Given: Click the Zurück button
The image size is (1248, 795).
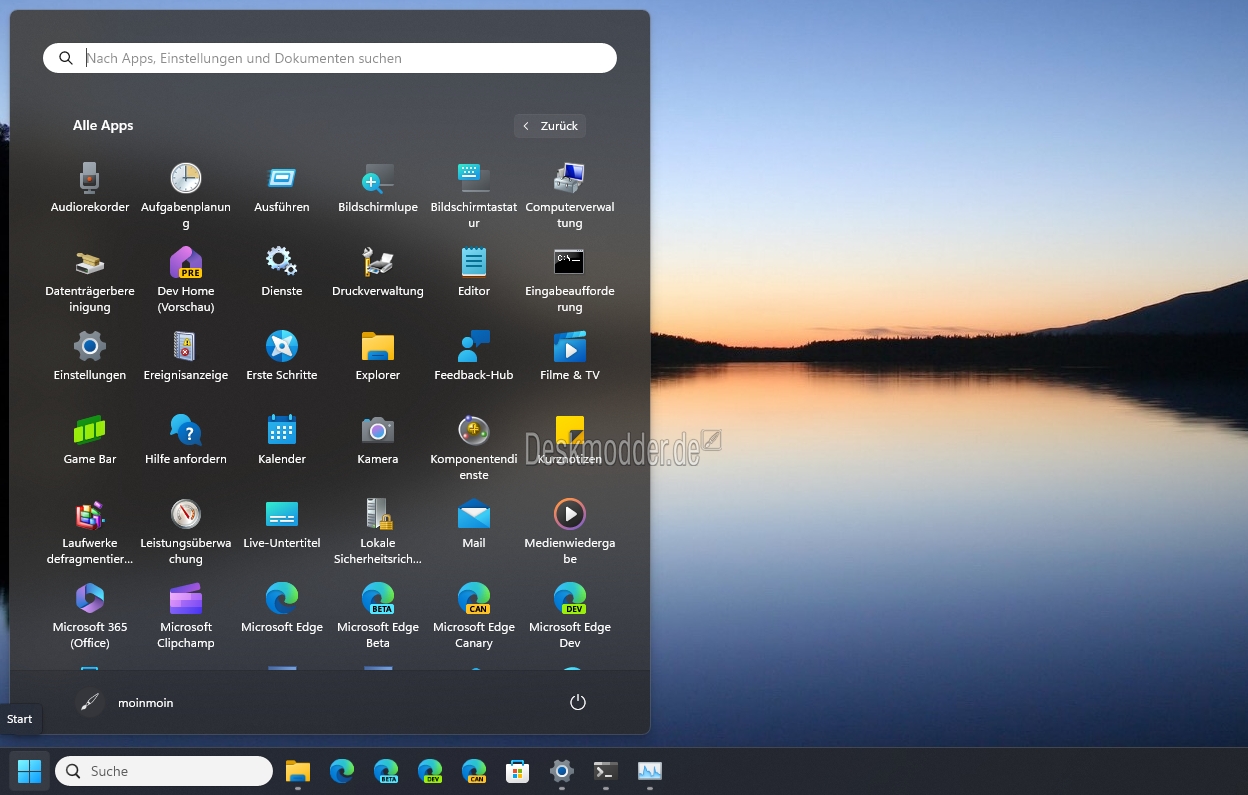Looking at the screenshot, I should [x=550, y=126].
